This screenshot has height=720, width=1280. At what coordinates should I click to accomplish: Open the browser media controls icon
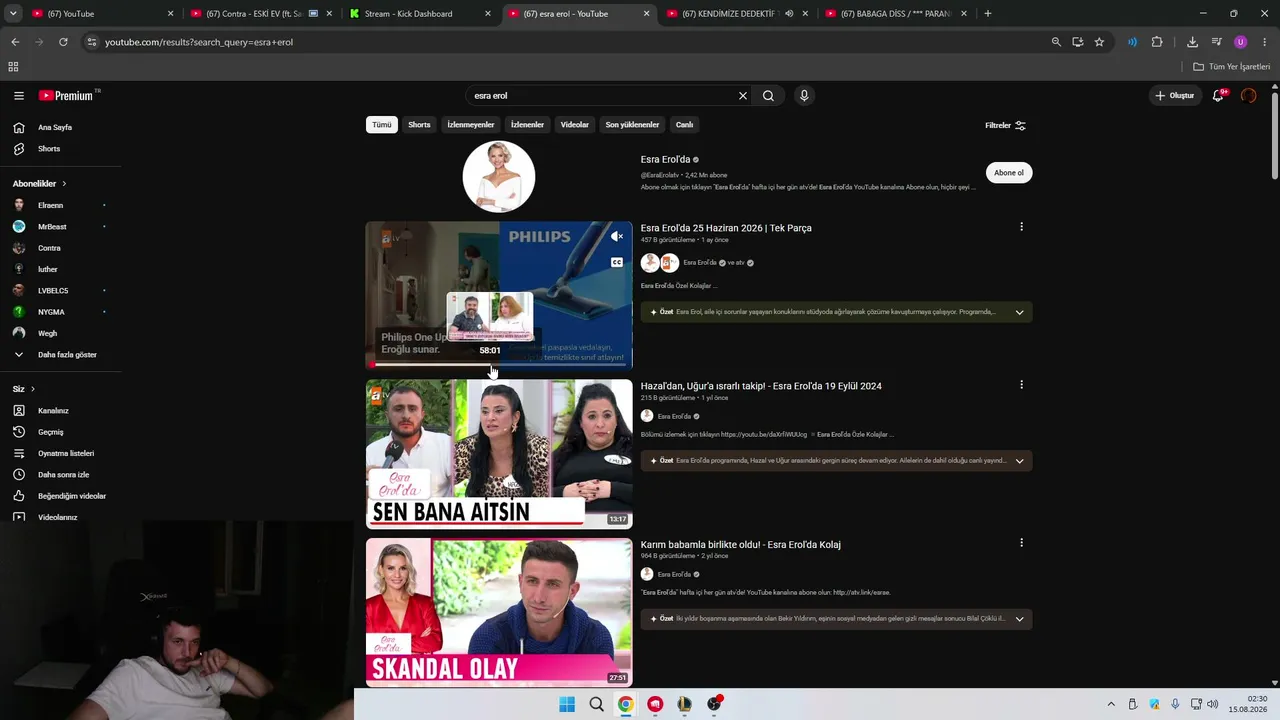1216,42
